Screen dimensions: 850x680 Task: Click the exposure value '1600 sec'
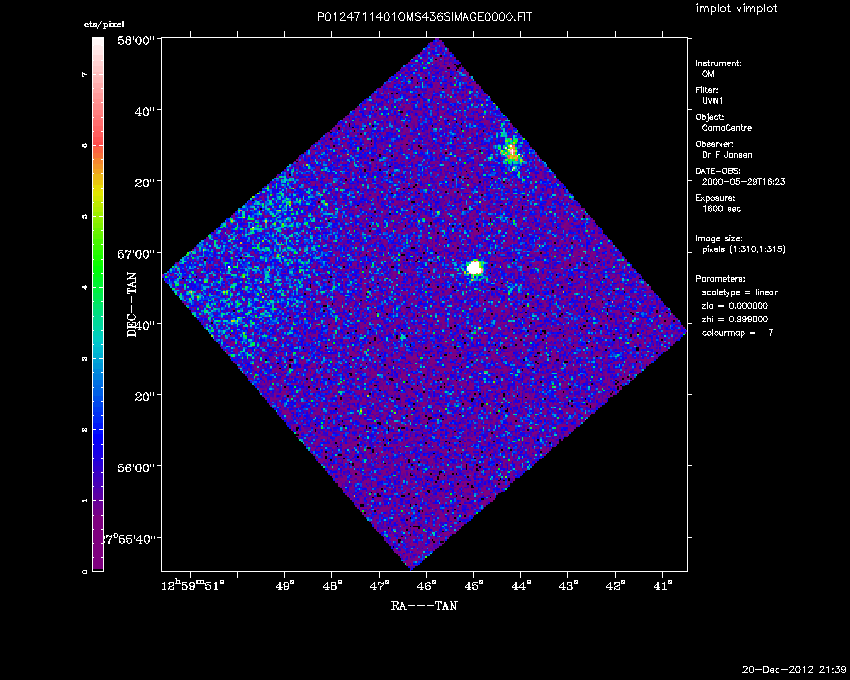tap(722, 209)
